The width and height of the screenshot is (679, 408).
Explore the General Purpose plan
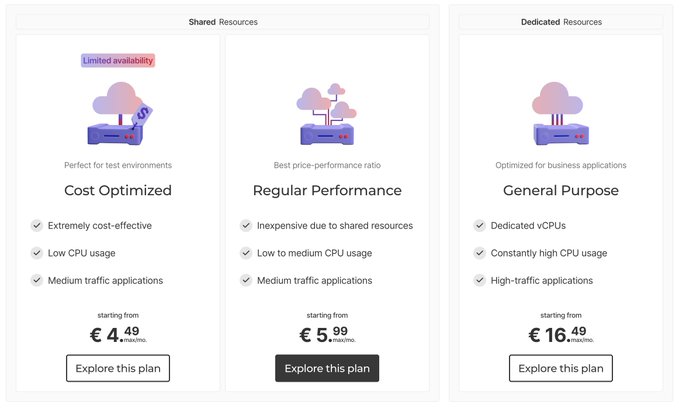click(561, 368)
